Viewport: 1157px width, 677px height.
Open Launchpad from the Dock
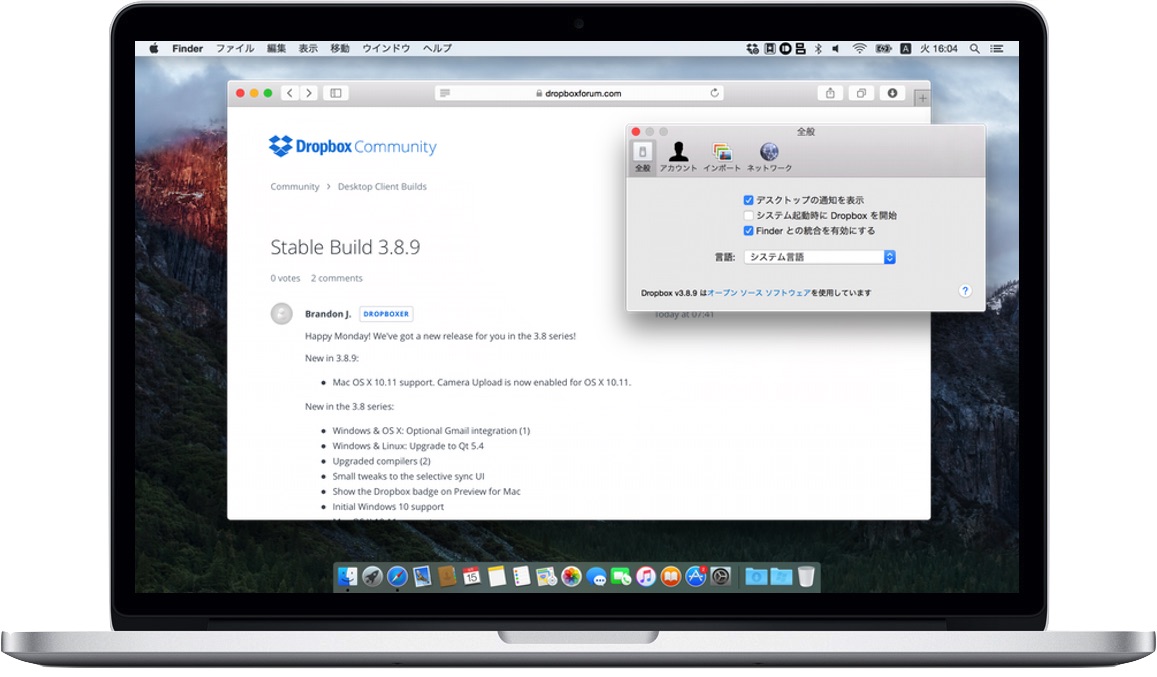coord(372,577)
